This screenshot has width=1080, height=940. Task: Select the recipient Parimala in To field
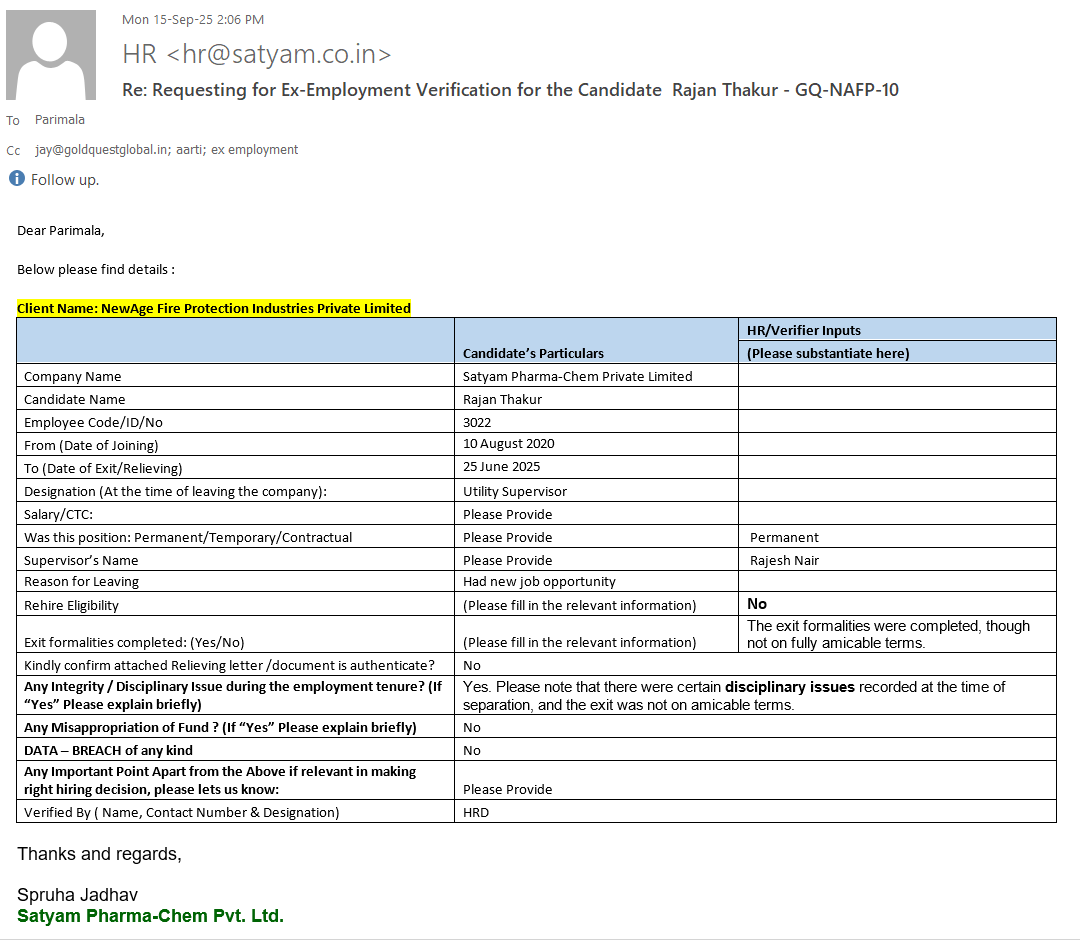tap(60, 120)
